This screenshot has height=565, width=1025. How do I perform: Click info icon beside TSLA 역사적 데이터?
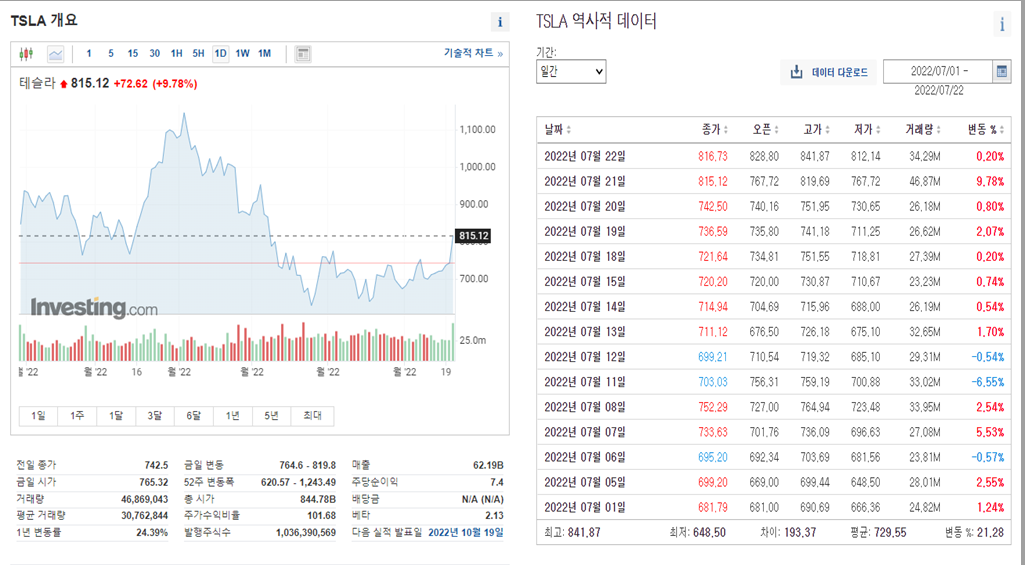[x=1002, y=24]
